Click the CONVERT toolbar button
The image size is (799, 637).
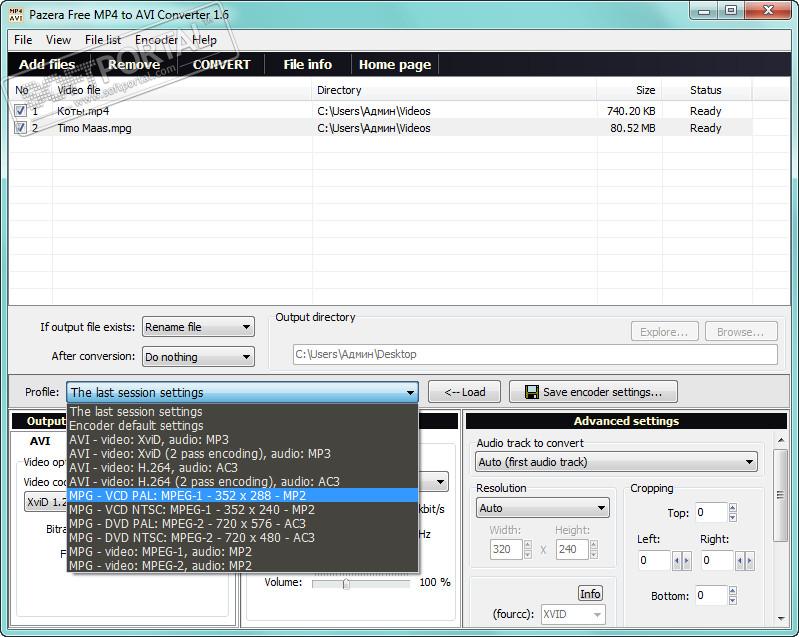(x=221, y=65)
